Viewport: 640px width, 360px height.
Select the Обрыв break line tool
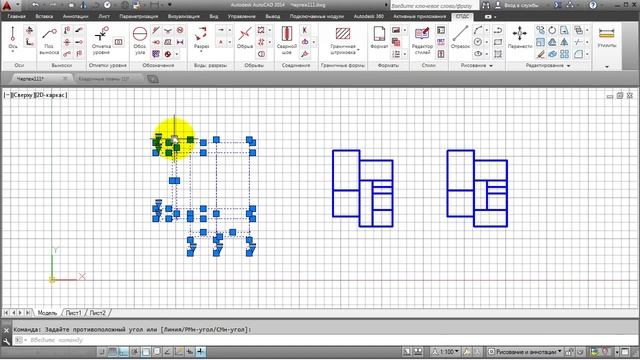pyautogui.click(x=245, y=38)
